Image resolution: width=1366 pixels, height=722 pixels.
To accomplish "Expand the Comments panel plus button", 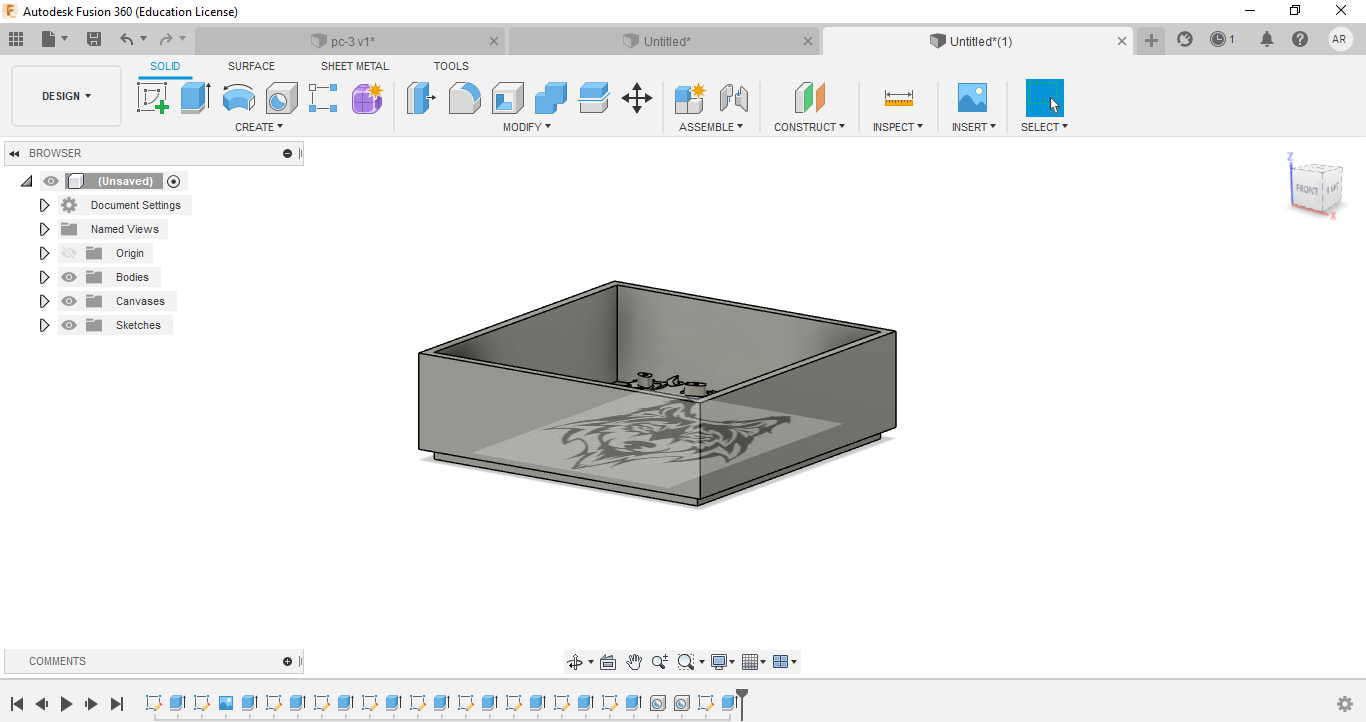I will point(288,662).
